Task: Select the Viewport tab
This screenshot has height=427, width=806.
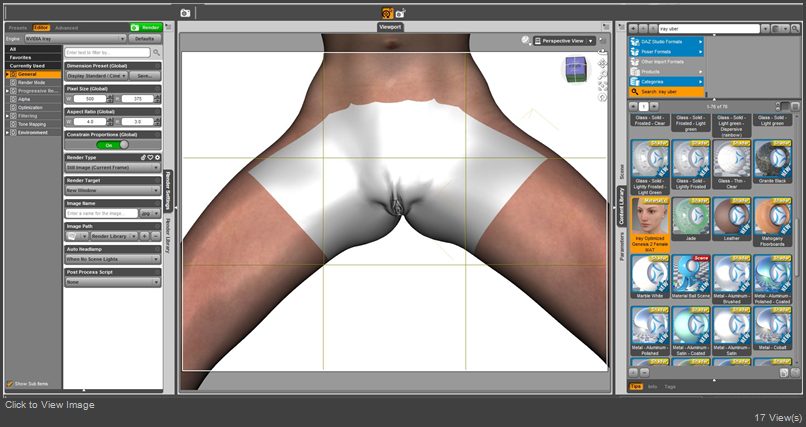Action: tap(390, 27)
